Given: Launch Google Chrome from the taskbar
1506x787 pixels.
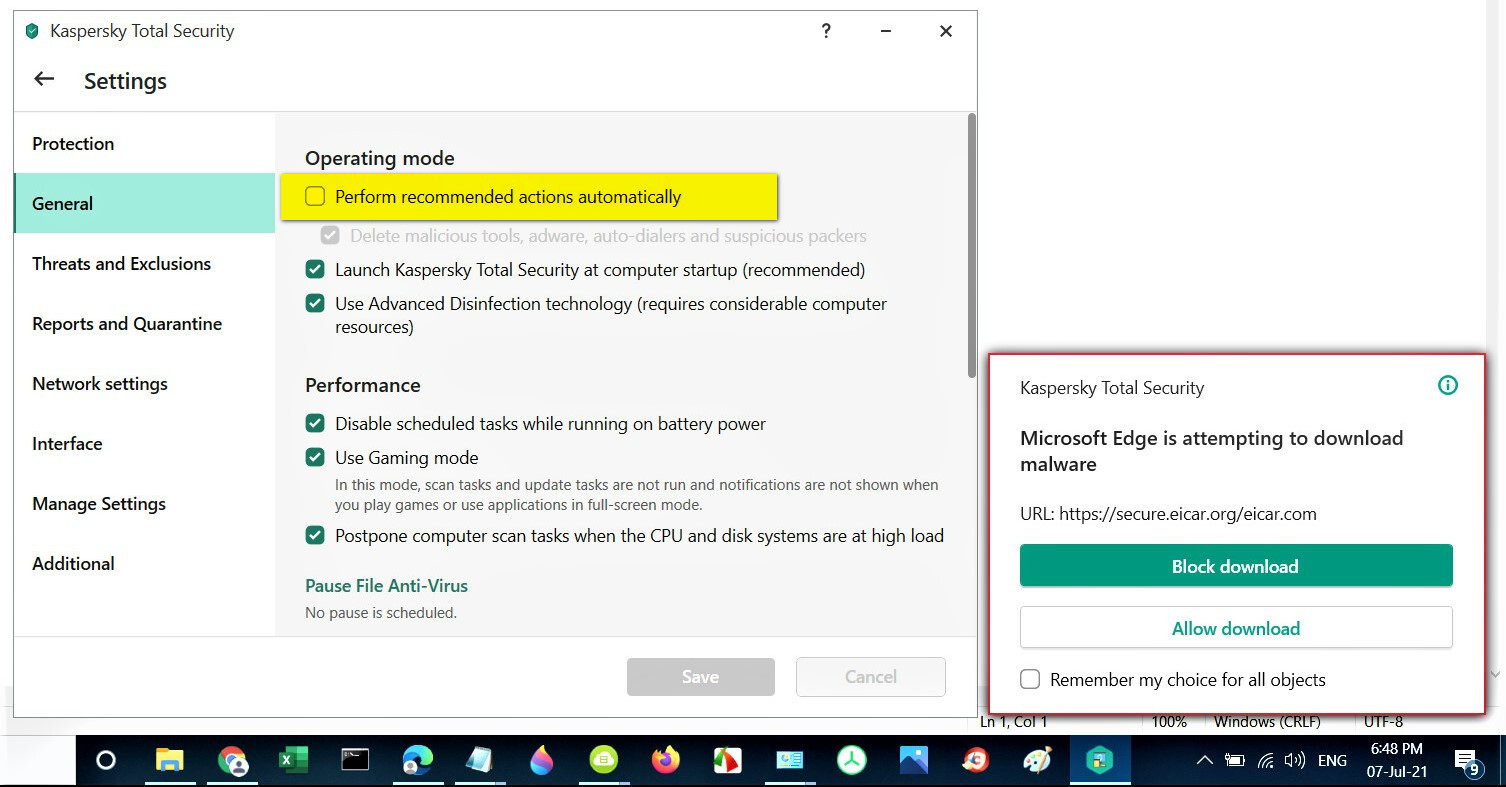Looking at the screenshot, I should coord(232,761).
